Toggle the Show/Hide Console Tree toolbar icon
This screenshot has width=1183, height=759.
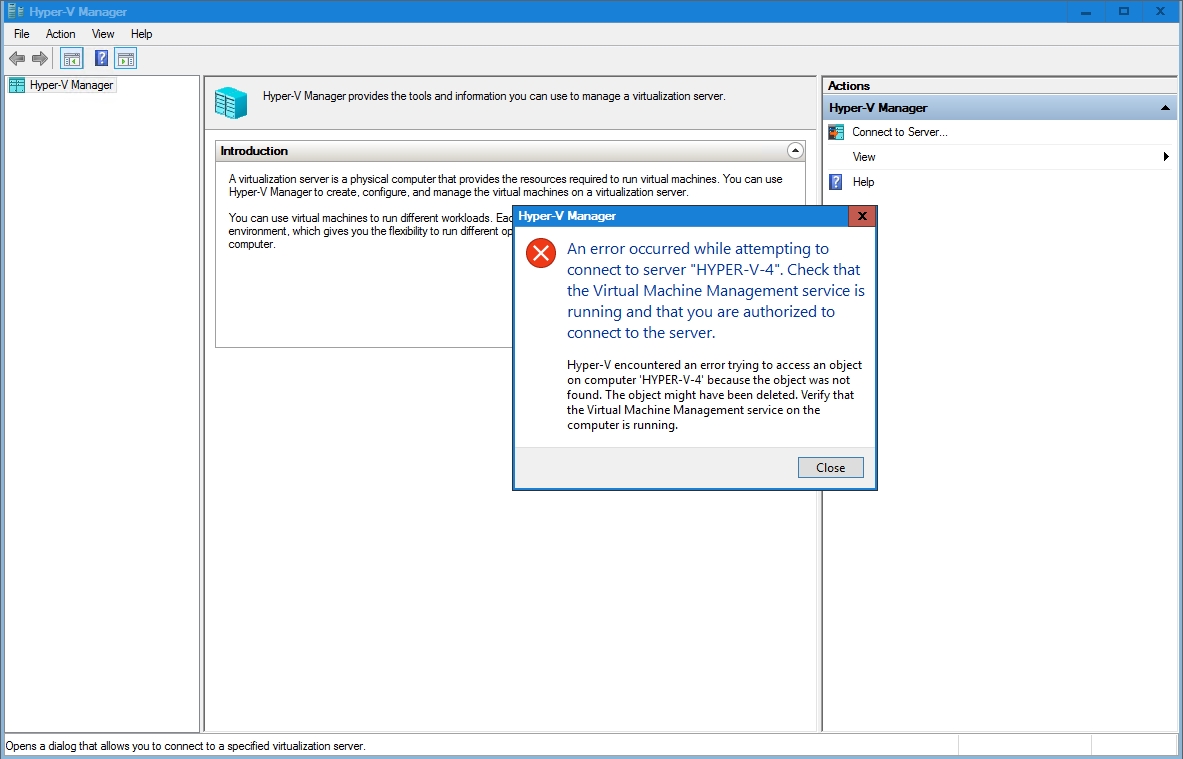pyautogui.click(x=72, y=58)
